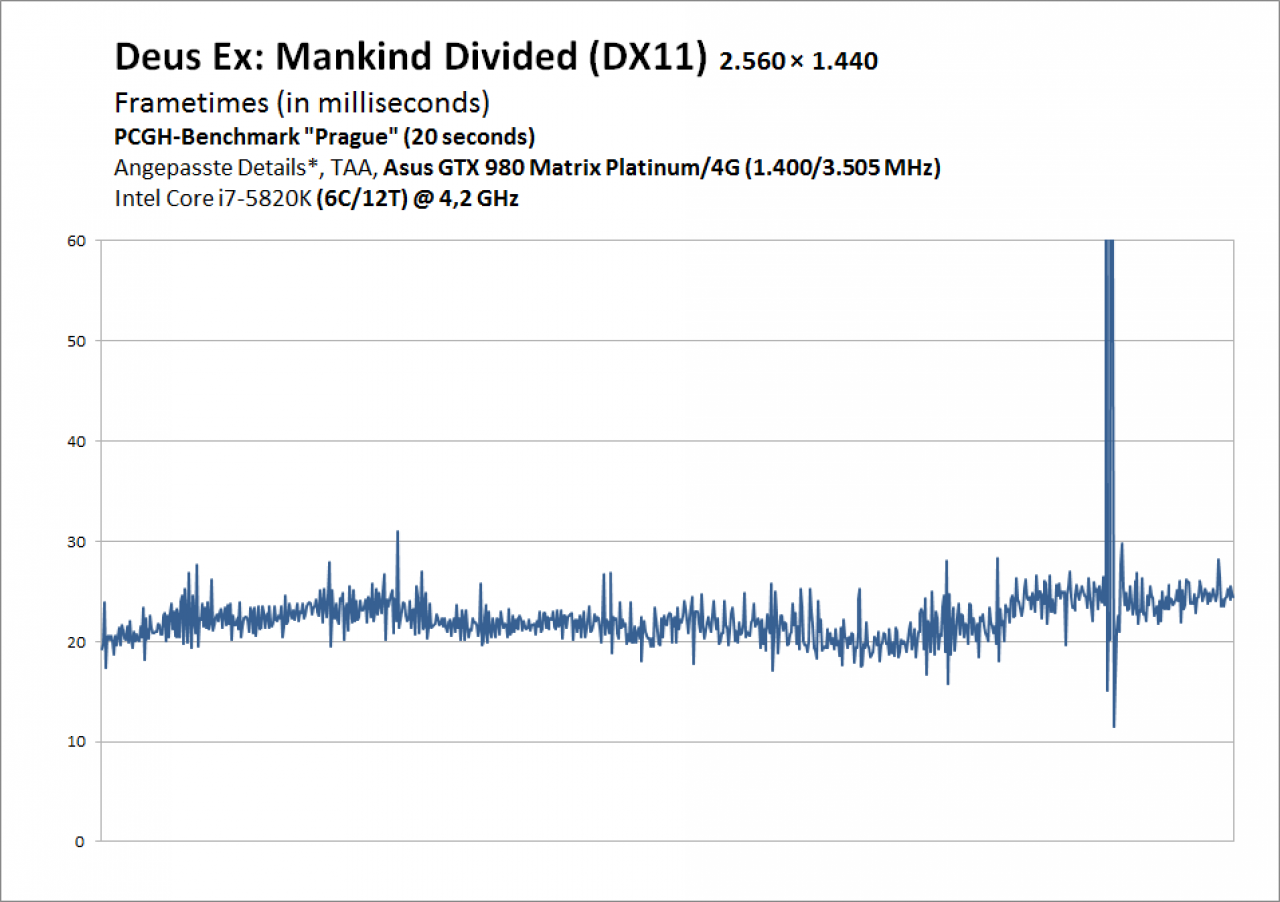This screenshot has width=1280, height=902.
Task: Click the y-axis label '10'
Action: pyautogui.click(x=78, y=741)
